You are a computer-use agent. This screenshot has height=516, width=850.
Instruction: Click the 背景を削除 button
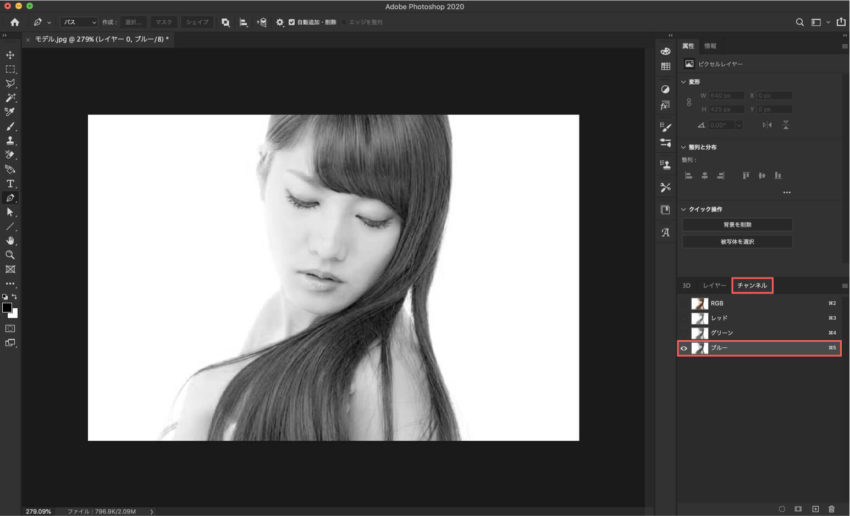(737, 224)
